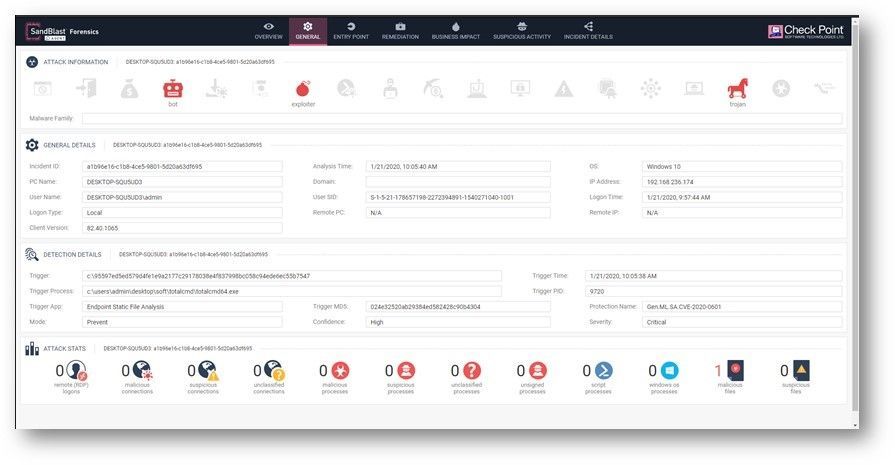Click the SandBlast Forensics logo

coord(62,32)
